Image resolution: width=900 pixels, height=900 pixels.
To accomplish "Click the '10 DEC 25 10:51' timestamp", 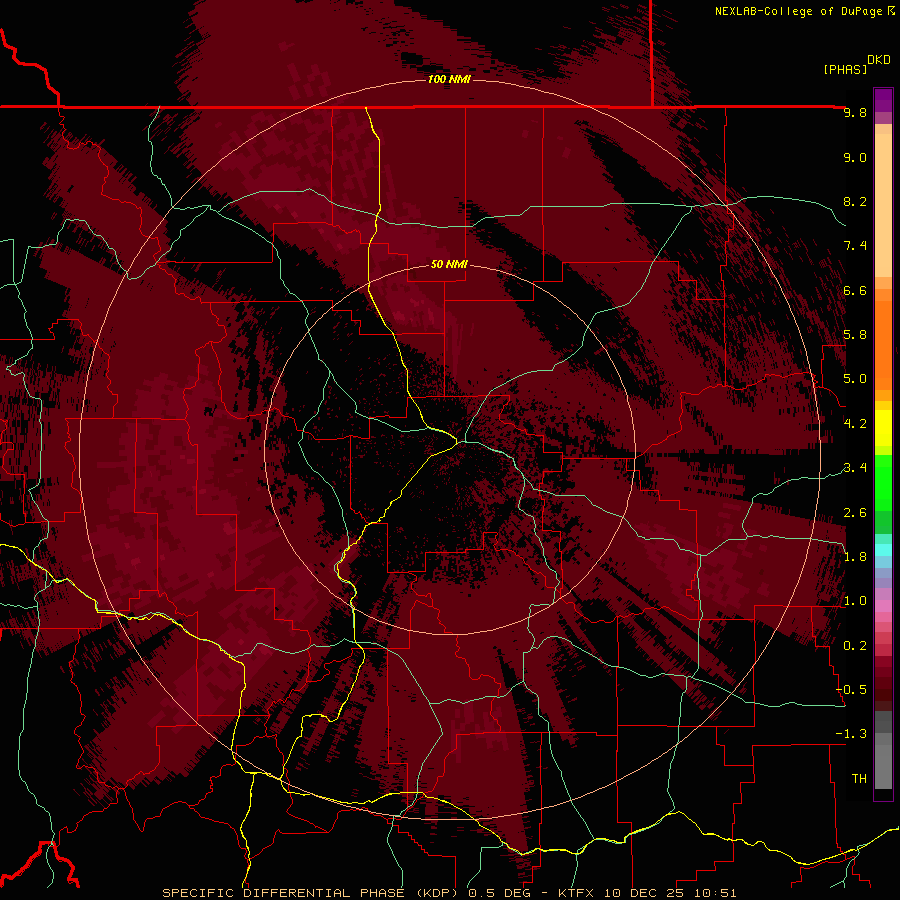I will (670, 893).
